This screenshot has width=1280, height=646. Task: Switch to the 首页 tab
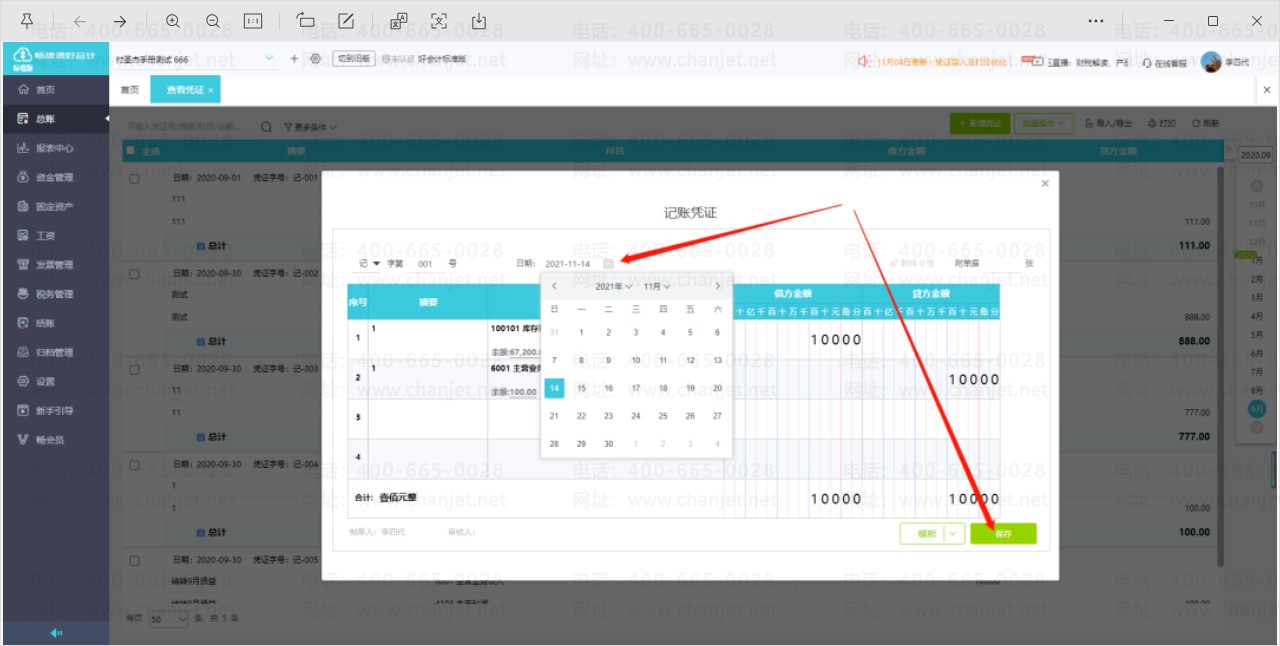[130, 90]
